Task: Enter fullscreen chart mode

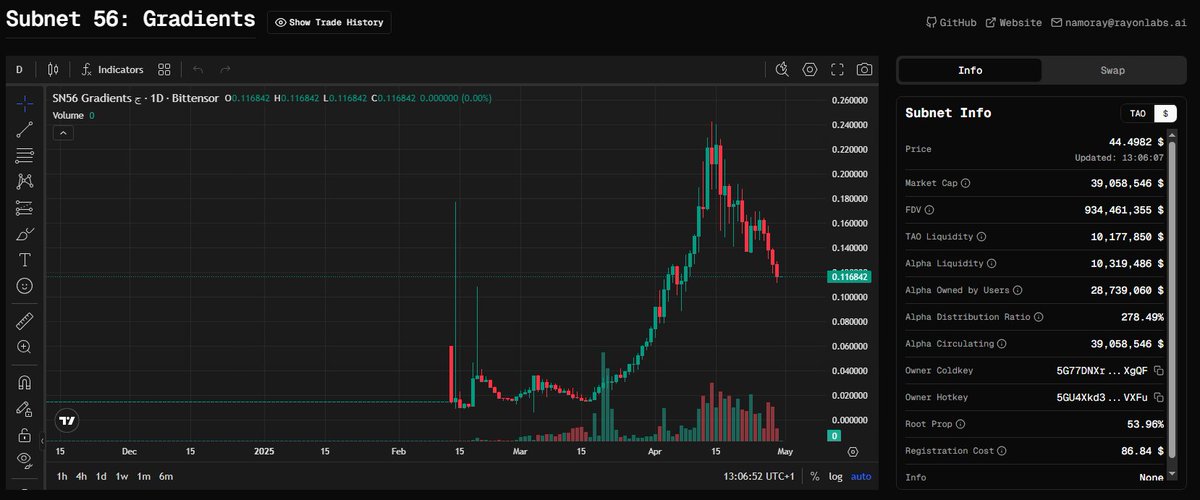Action: point(837,70)
